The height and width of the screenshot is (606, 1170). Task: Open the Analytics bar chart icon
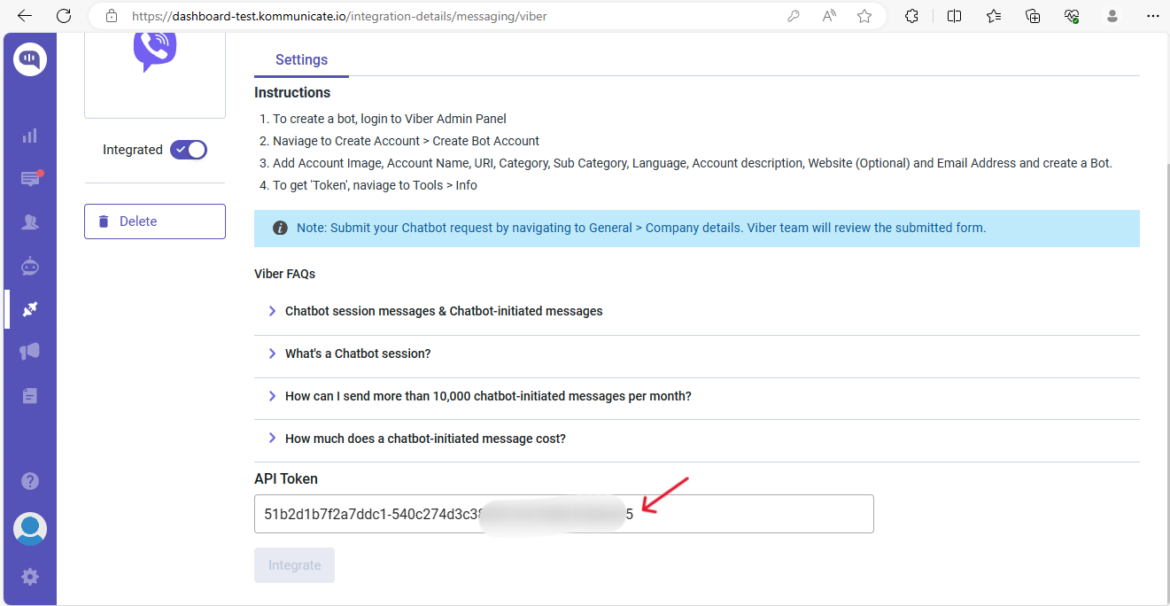[29, 135]
